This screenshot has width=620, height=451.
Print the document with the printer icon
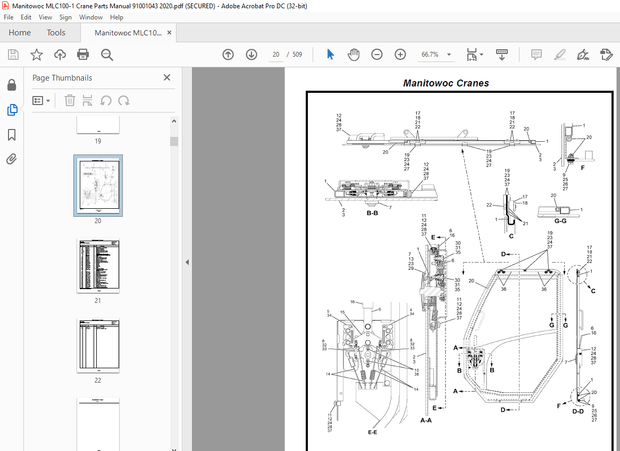coord(83,55)
